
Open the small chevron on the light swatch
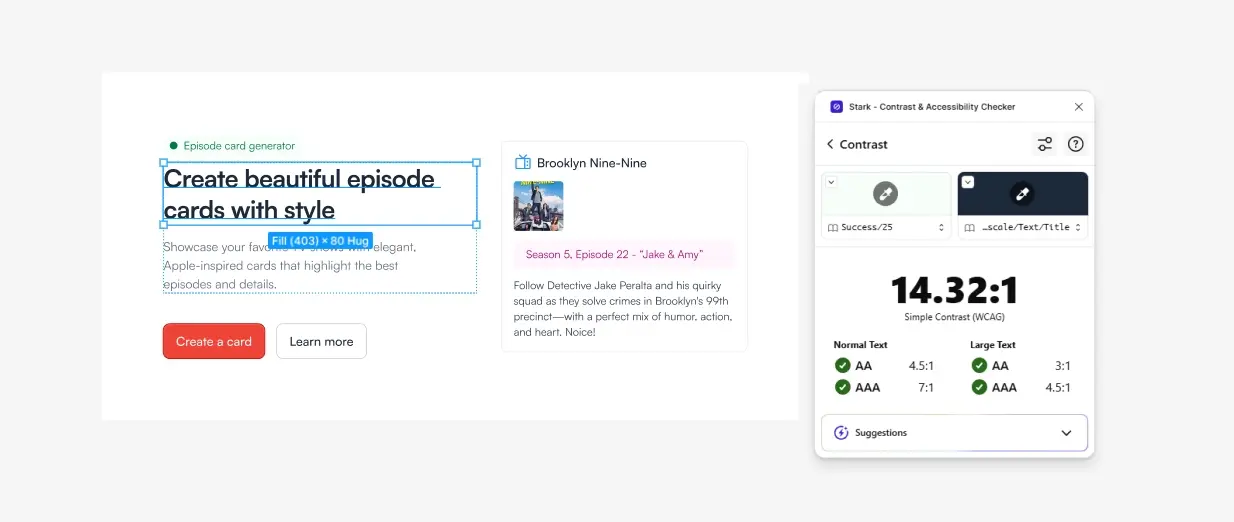click(831, 181)
